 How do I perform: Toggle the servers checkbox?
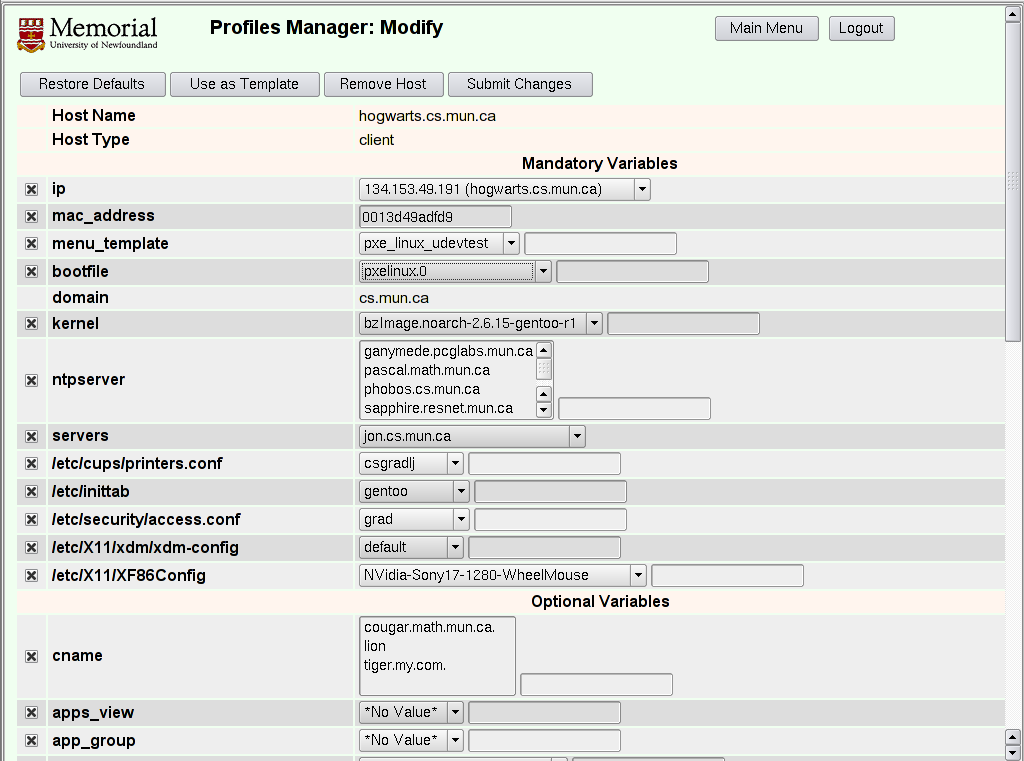pyautogui.click(x=31, y=436)
